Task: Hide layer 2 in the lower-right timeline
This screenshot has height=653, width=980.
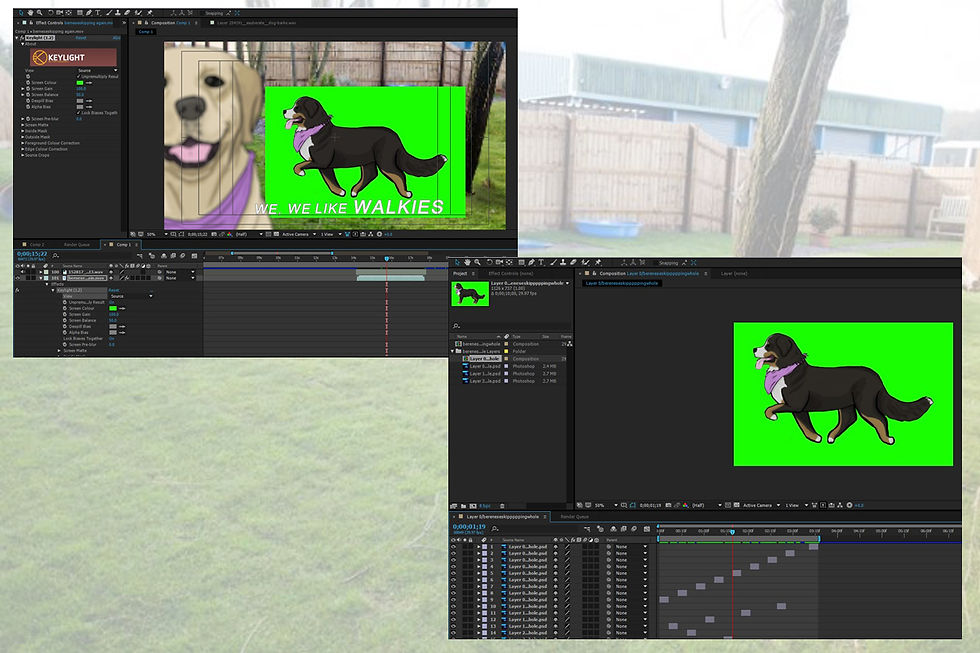Action: (x=453, y=553)
